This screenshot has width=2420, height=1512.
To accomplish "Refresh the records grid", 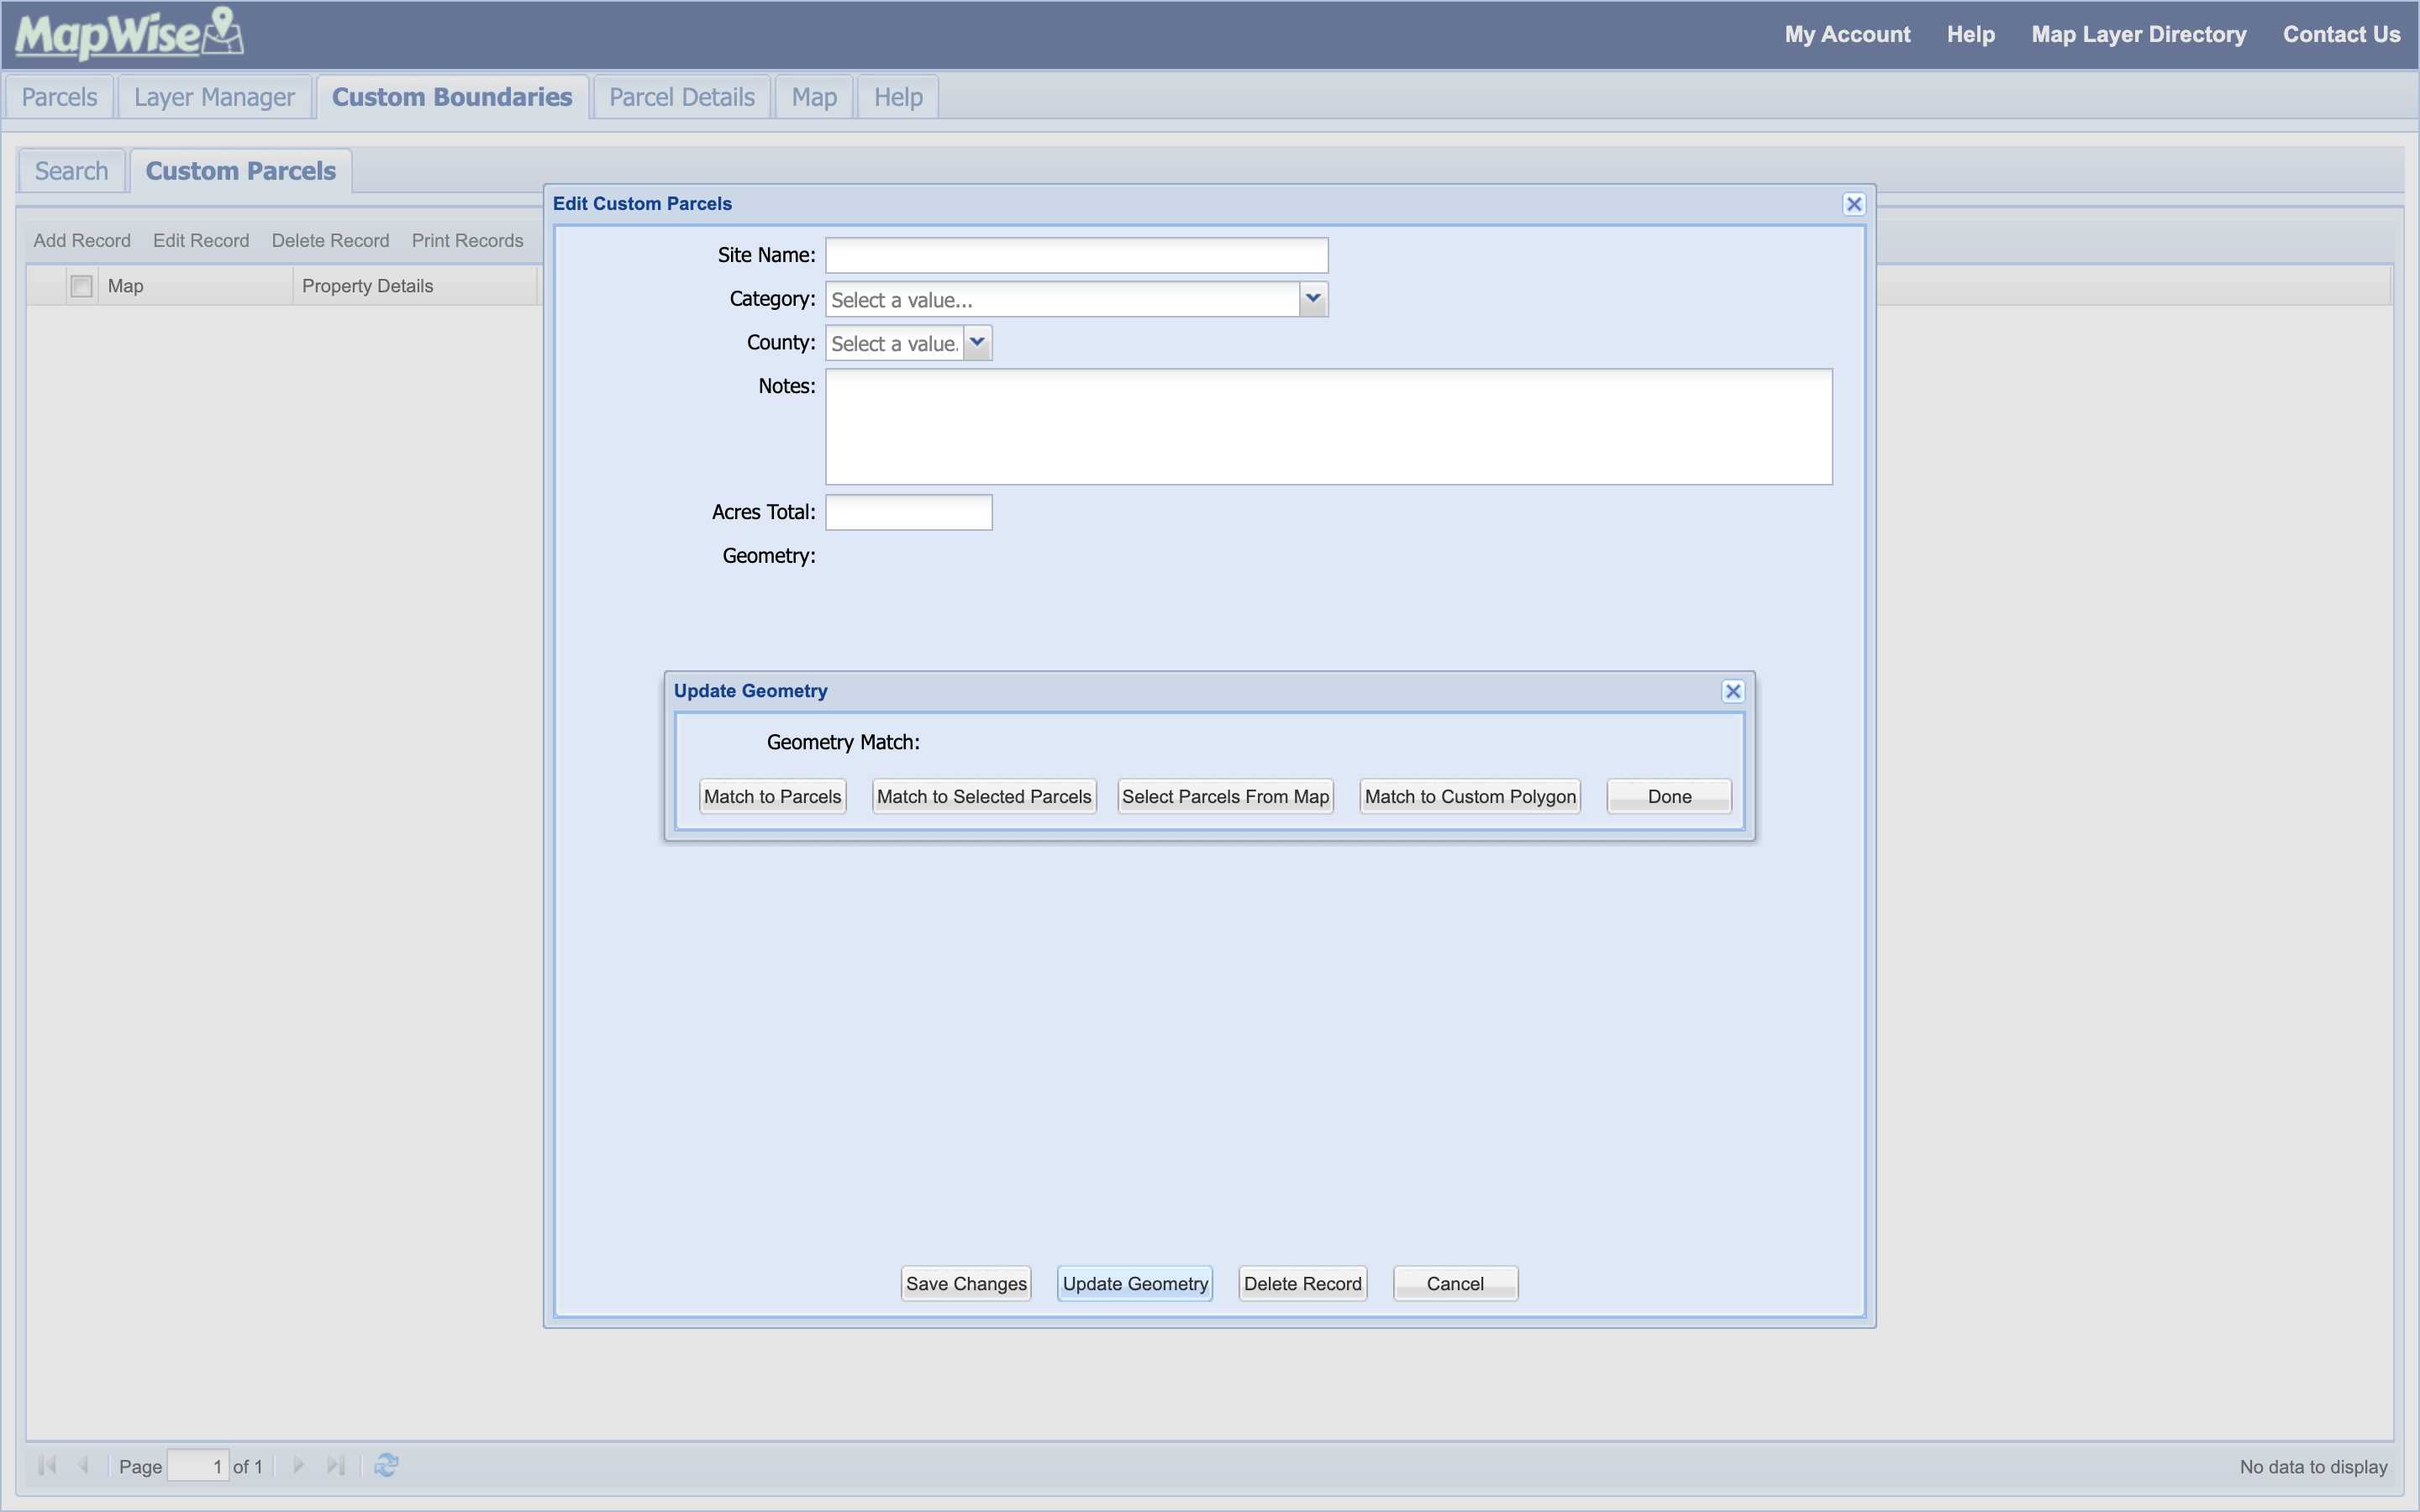I will 386,1465.
